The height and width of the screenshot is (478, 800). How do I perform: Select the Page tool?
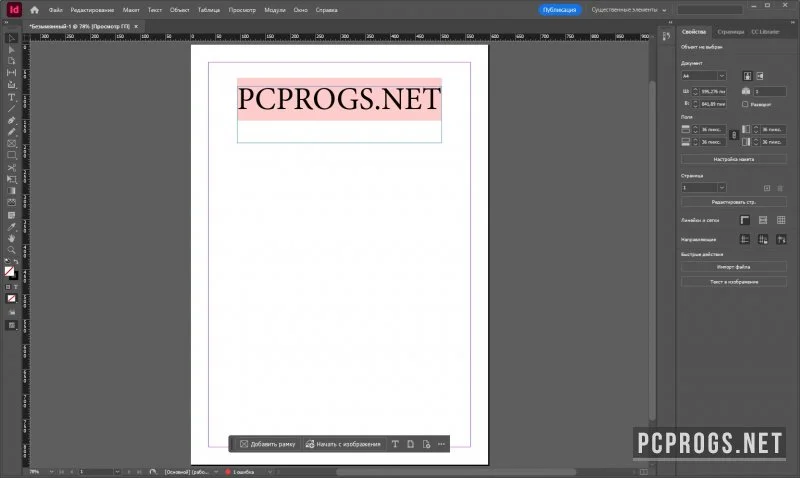click(x=11, y=61)
